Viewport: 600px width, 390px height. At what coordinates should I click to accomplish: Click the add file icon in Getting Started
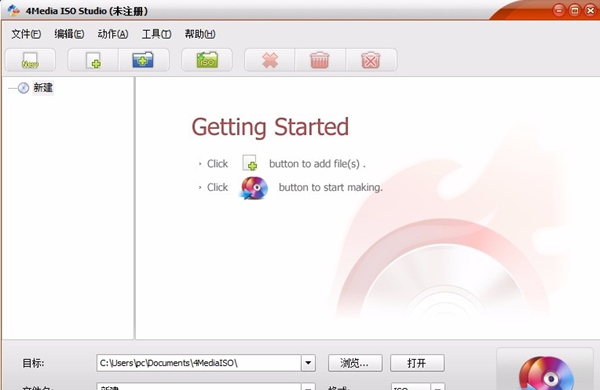pyautogui.click(x=250, y=163)
